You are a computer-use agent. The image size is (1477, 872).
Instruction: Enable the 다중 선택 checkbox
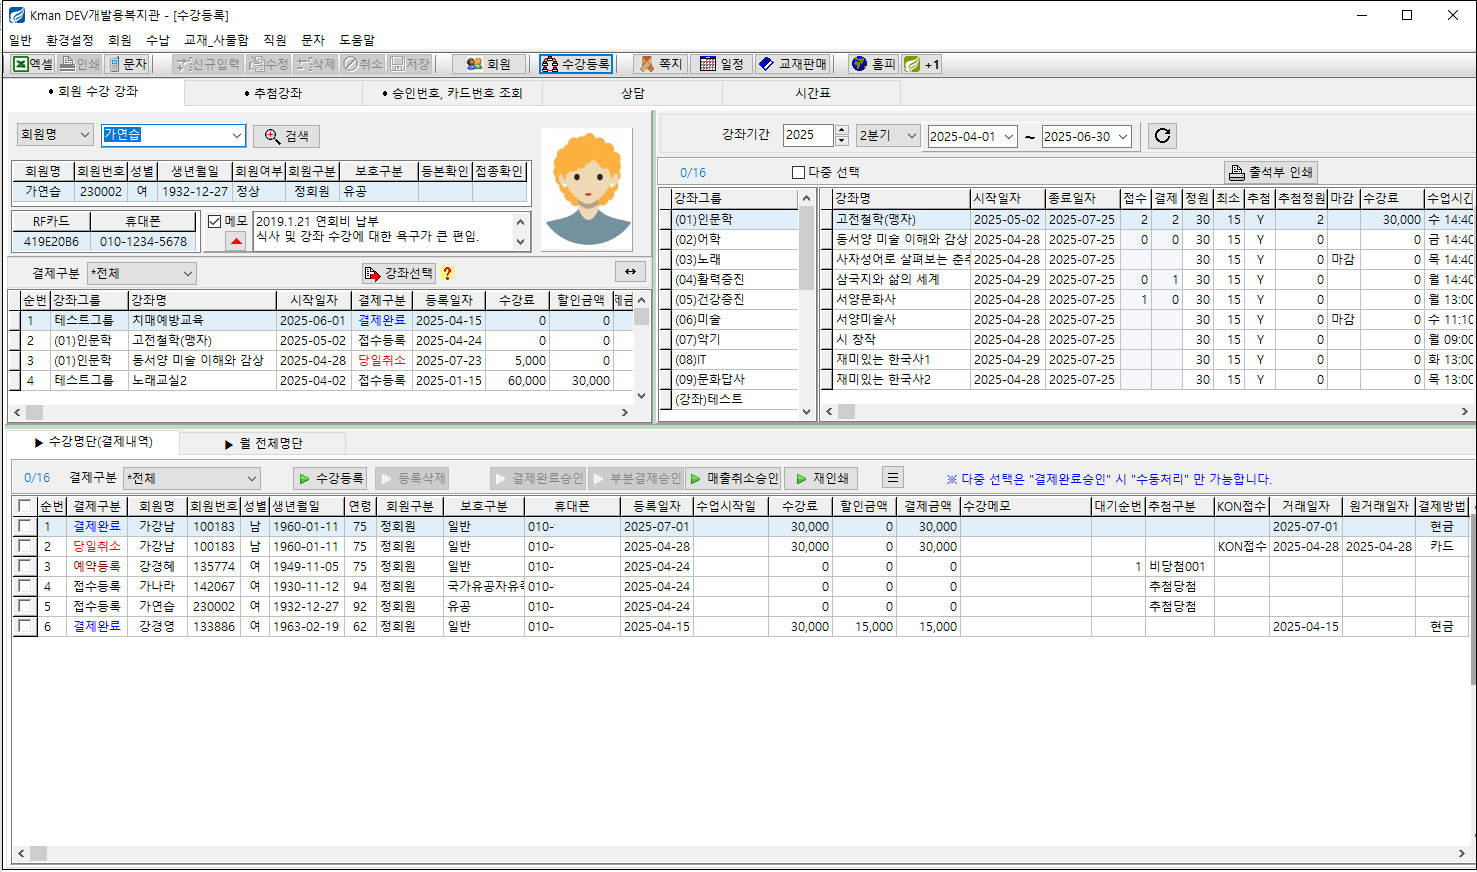(x=798, y=172)
